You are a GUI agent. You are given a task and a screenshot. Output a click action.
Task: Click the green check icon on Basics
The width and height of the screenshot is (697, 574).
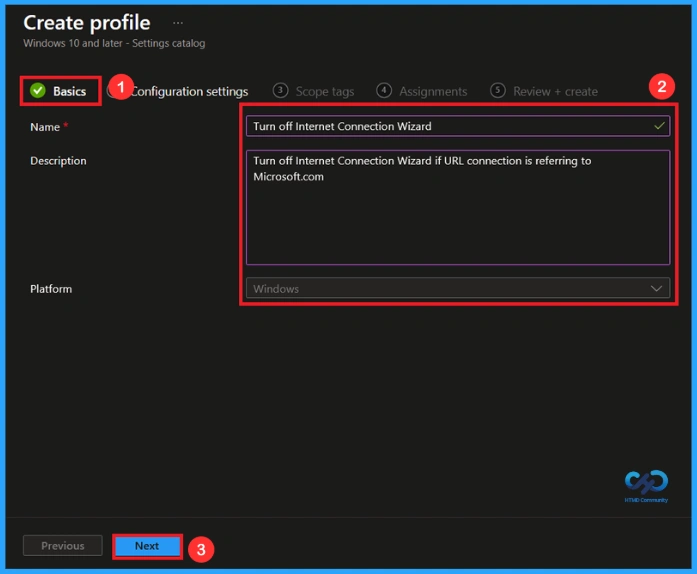click(38, 91)
